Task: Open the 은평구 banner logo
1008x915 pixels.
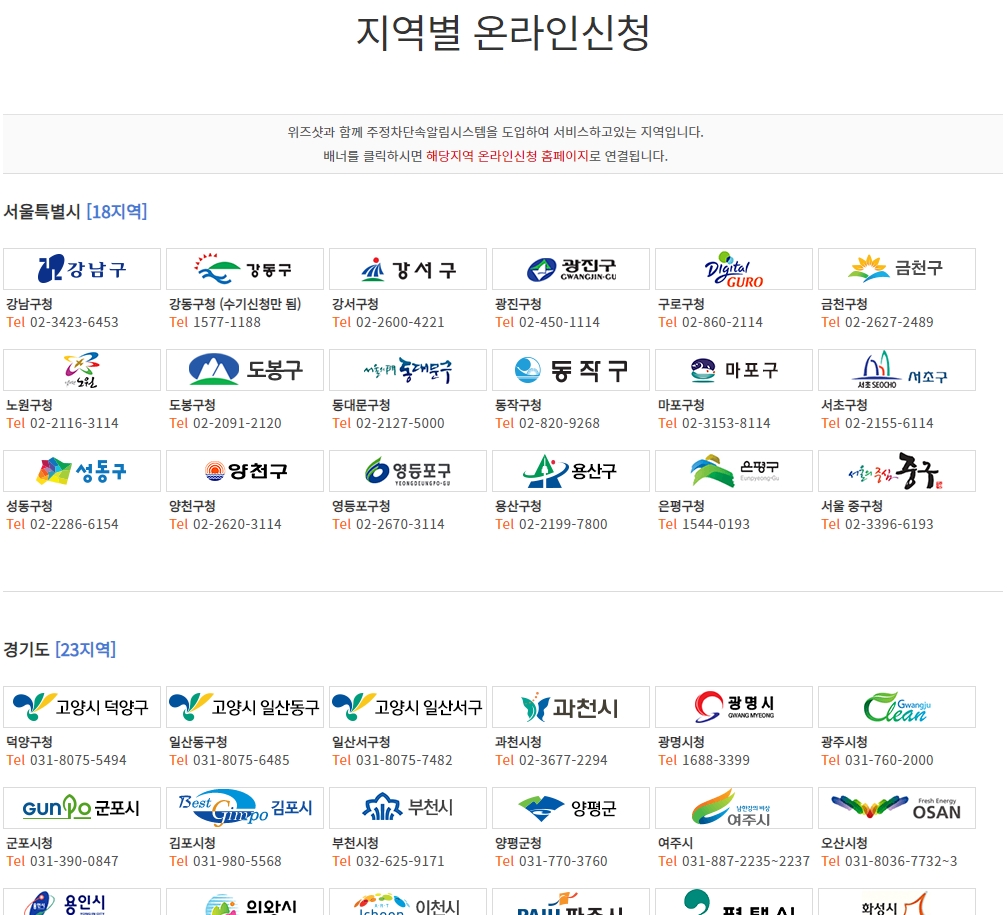Action: click(x=734, y=471)
